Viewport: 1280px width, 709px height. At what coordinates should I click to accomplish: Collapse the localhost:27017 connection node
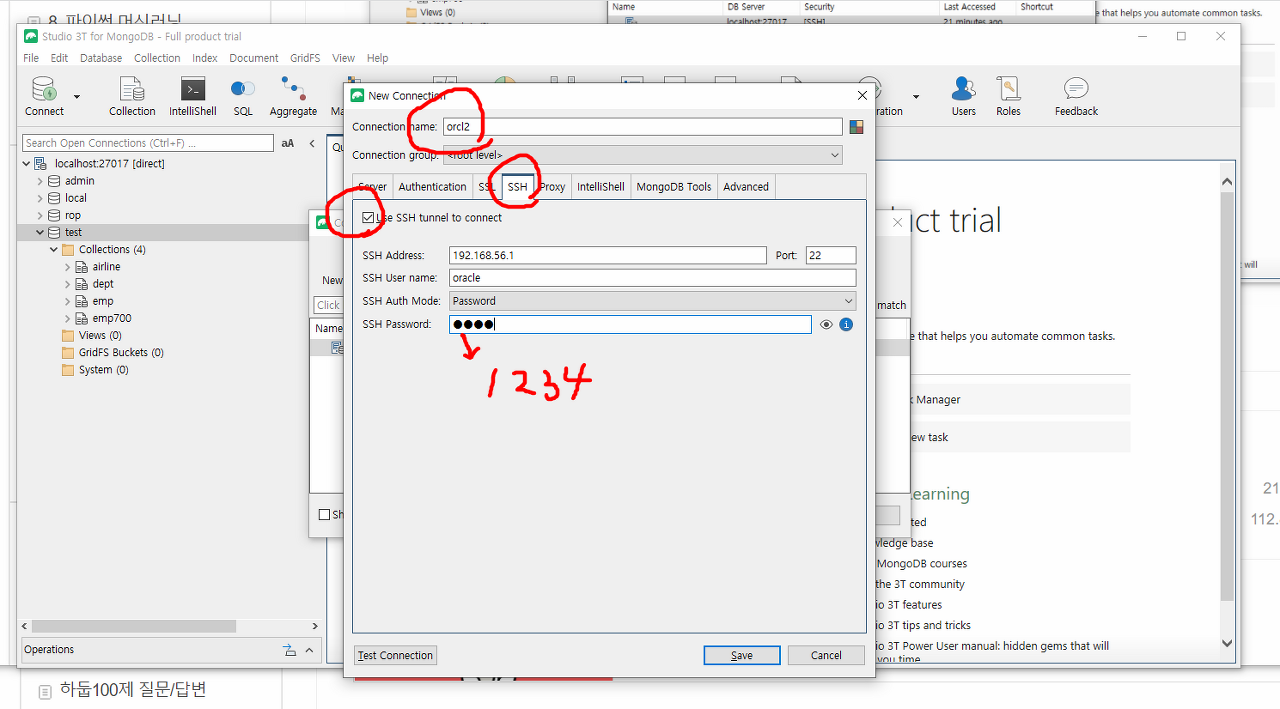tap(27, 164)
